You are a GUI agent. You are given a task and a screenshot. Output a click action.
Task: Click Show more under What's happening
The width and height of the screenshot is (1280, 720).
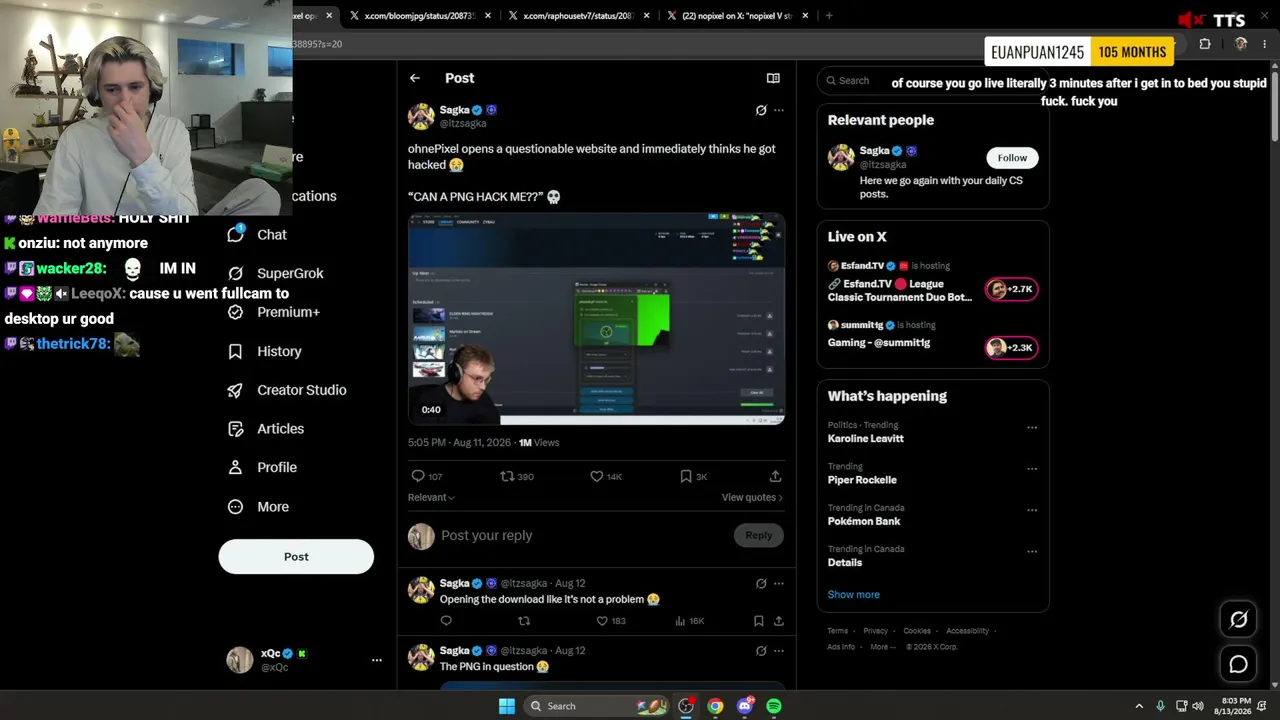[x=854, y=594]
